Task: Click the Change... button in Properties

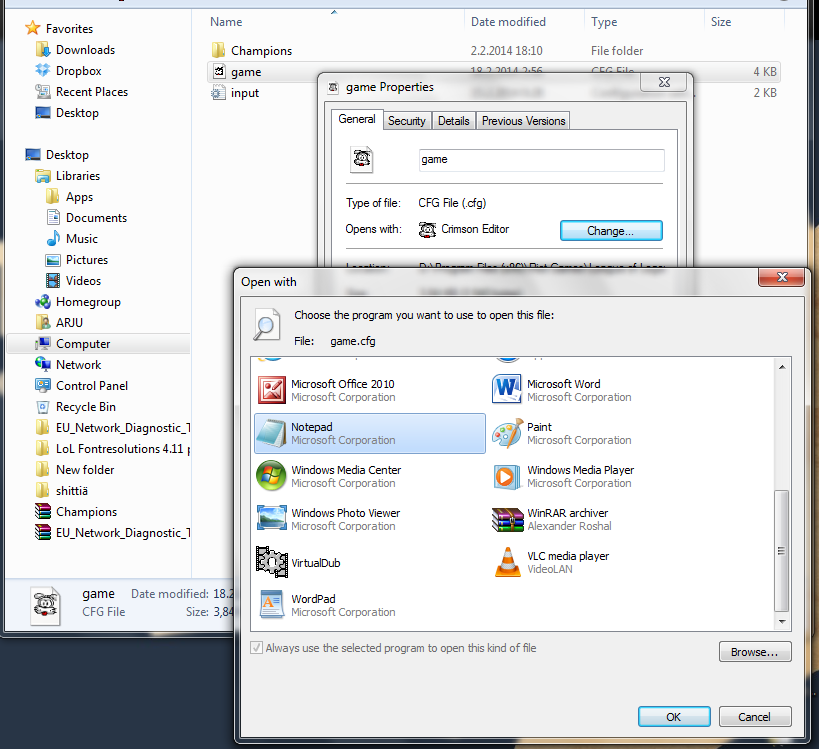Action: [611, 231]
